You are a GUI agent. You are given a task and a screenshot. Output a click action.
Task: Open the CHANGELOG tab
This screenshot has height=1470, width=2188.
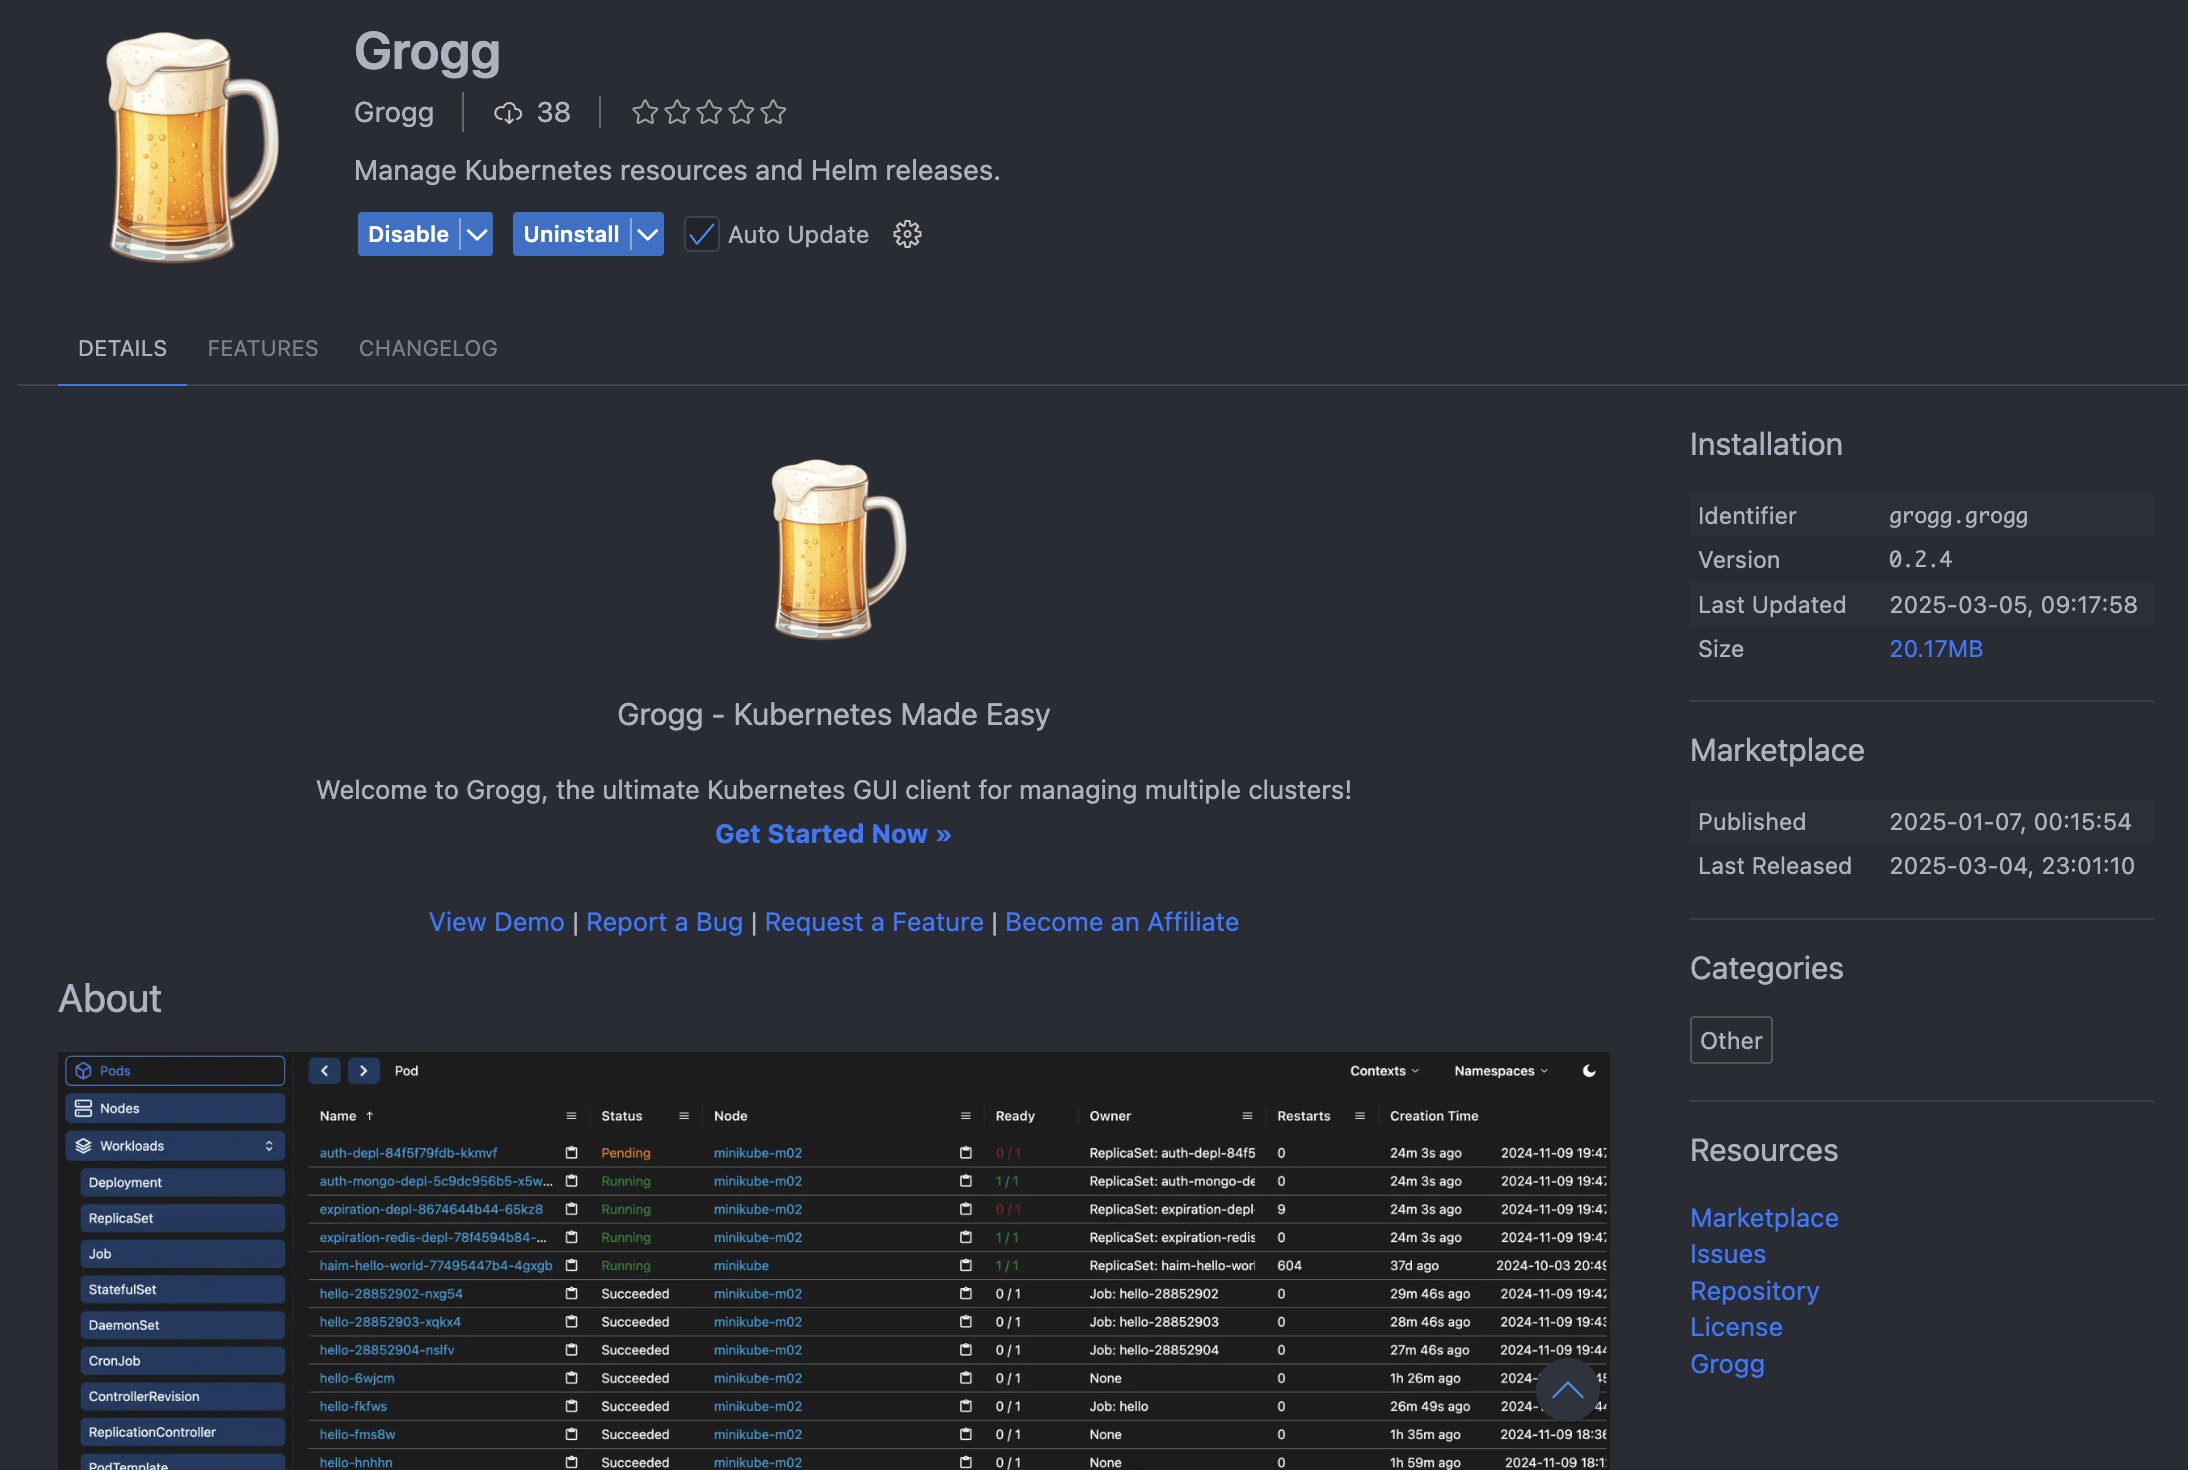pos(428,348)
